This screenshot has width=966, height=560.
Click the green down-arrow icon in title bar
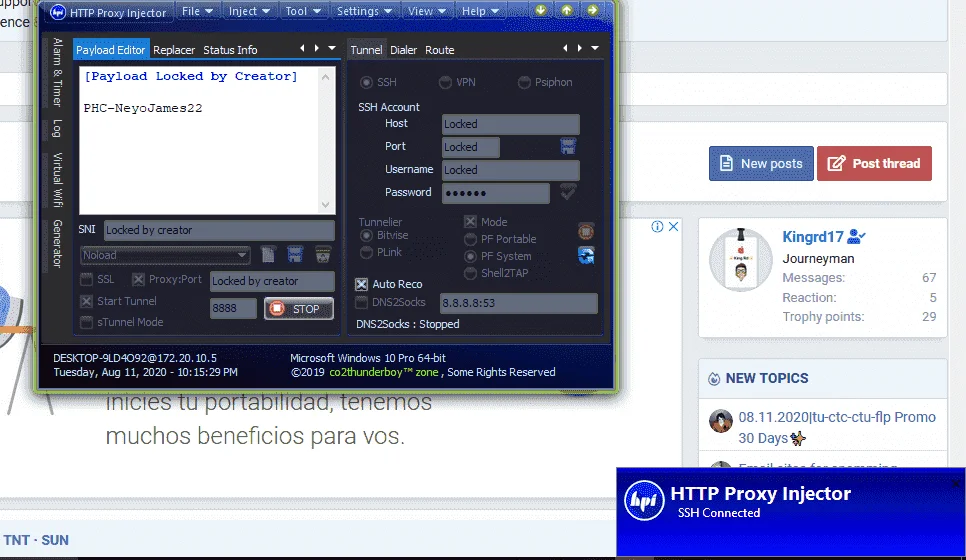tap(540, 10)
